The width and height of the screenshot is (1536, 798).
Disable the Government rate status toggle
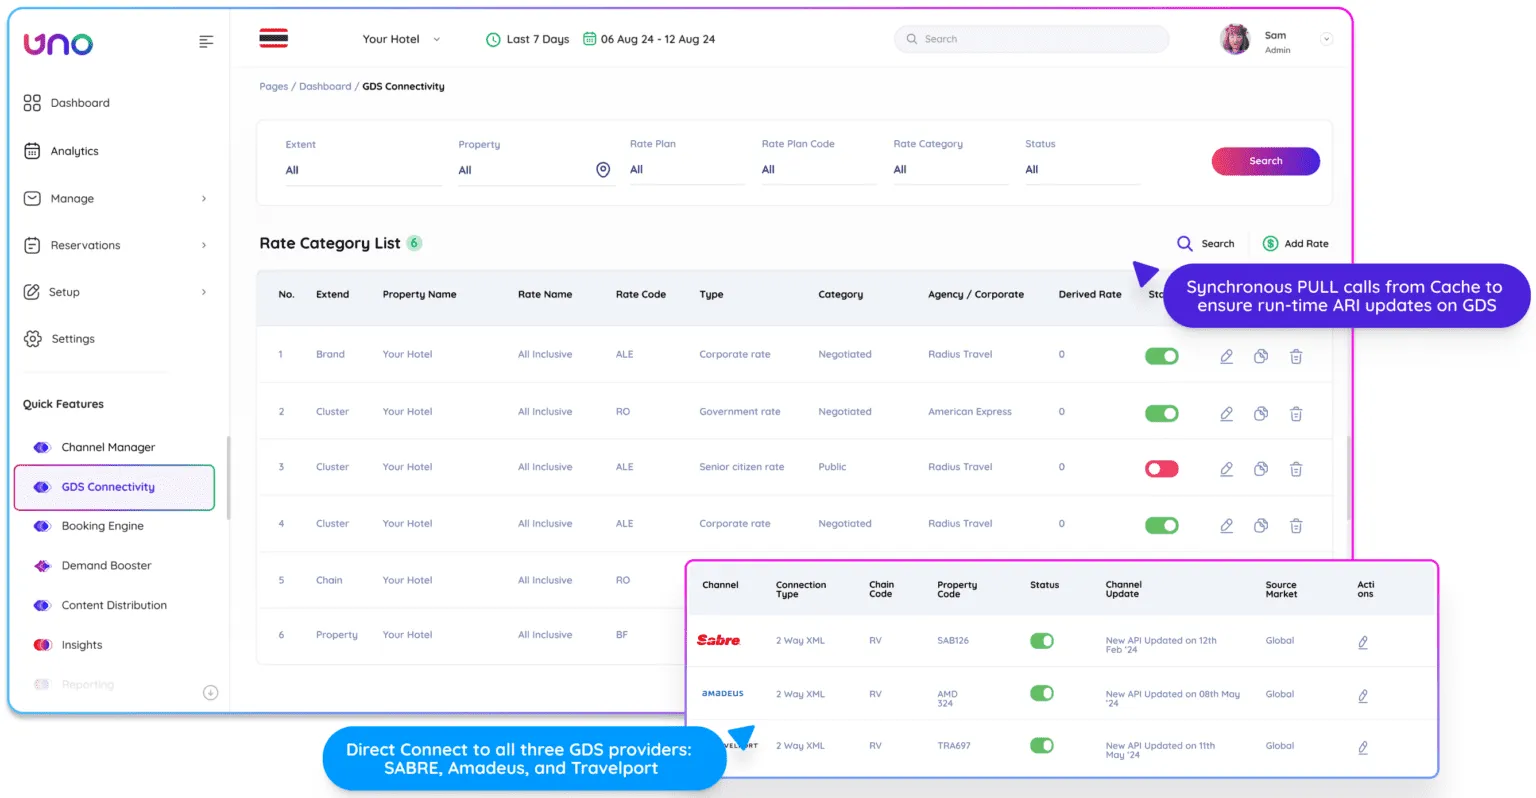pyautogui.click(x=1161, y=414)
